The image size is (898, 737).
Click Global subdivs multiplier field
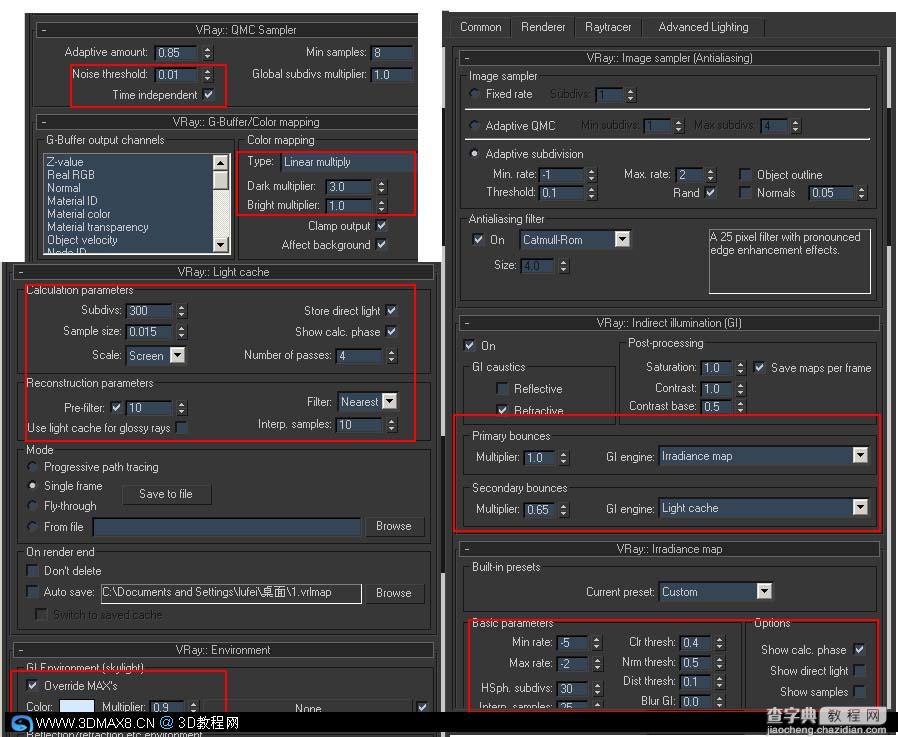click(x=392, y=74)
